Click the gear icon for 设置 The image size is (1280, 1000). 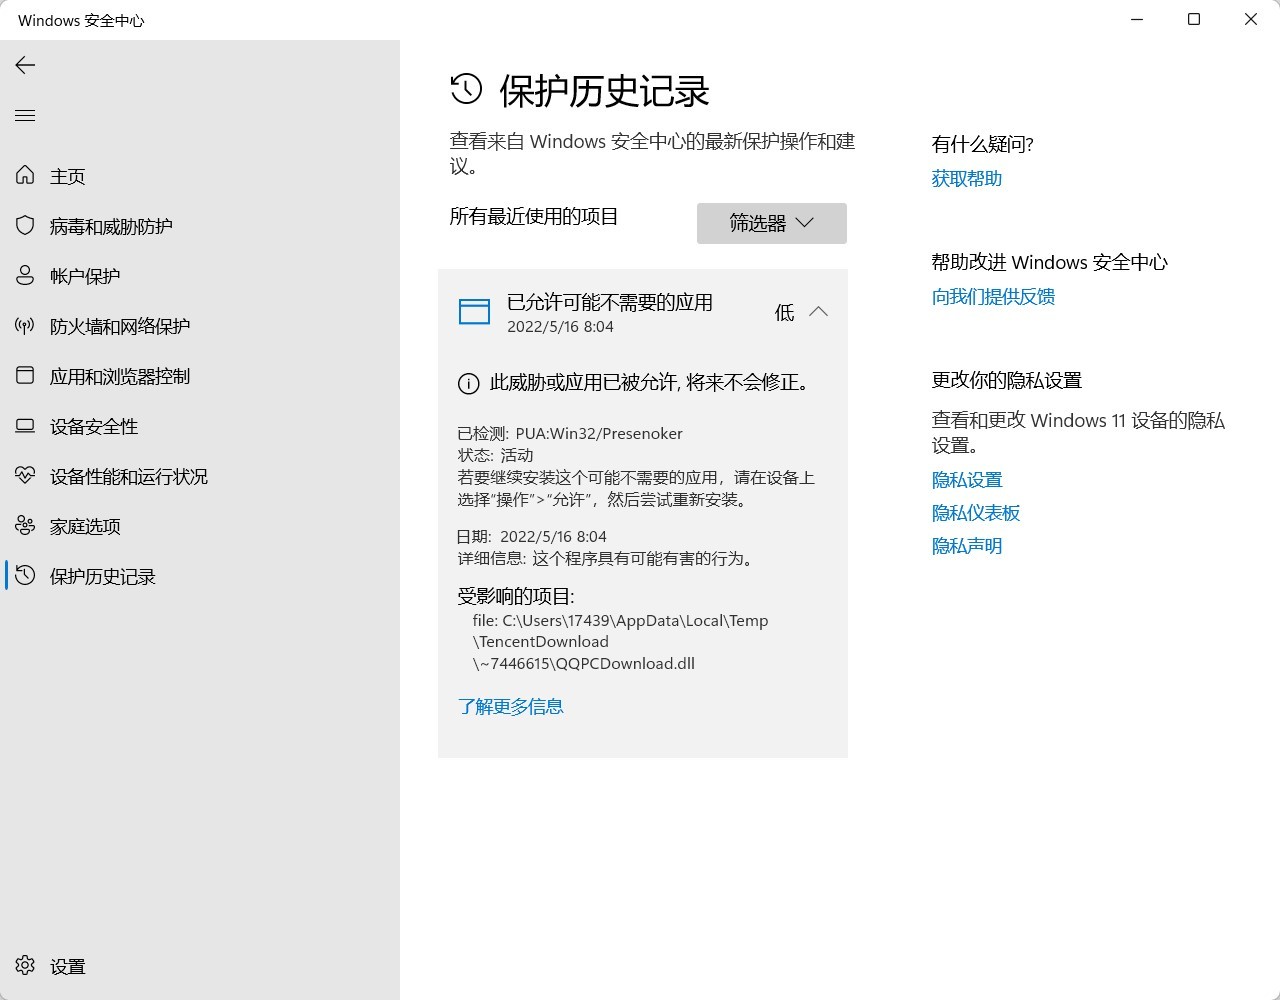[25, 965]
